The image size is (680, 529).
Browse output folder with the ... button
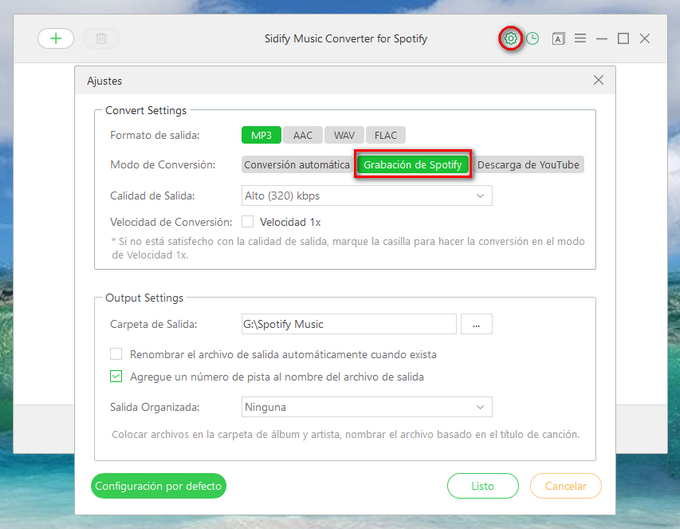click(x=477, y=324)
